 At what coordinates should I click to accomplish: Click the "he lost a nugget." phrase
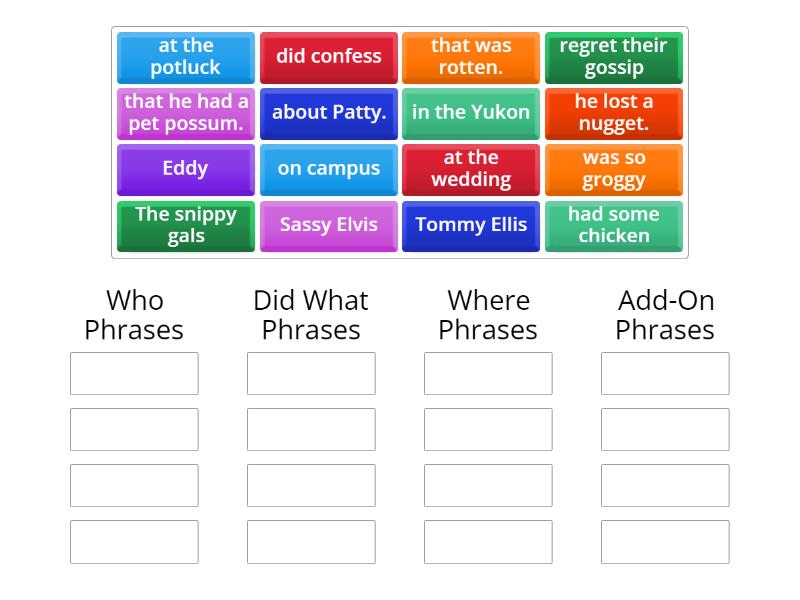tap(614, 113)
